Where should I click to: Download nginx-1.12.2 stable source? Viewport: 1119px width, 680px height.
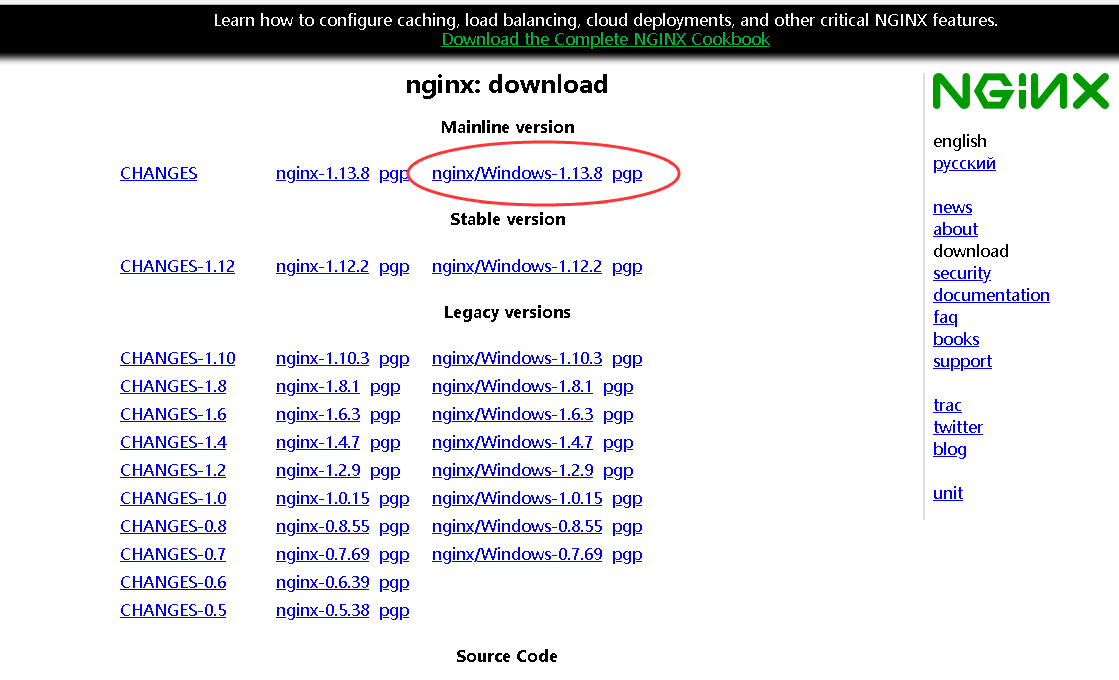click(x=323, y=266)
